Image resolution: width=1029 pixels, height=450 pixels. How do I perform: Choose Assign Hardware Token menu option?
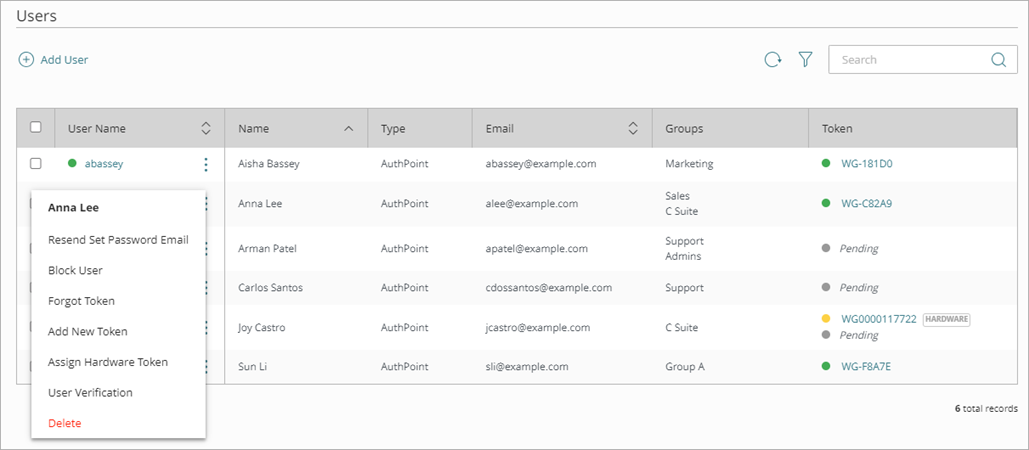tap(108, 362)
